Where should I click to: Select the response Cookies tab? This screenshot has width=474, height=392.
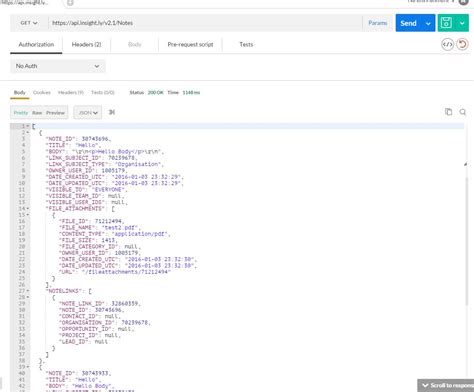click(42, 93)
